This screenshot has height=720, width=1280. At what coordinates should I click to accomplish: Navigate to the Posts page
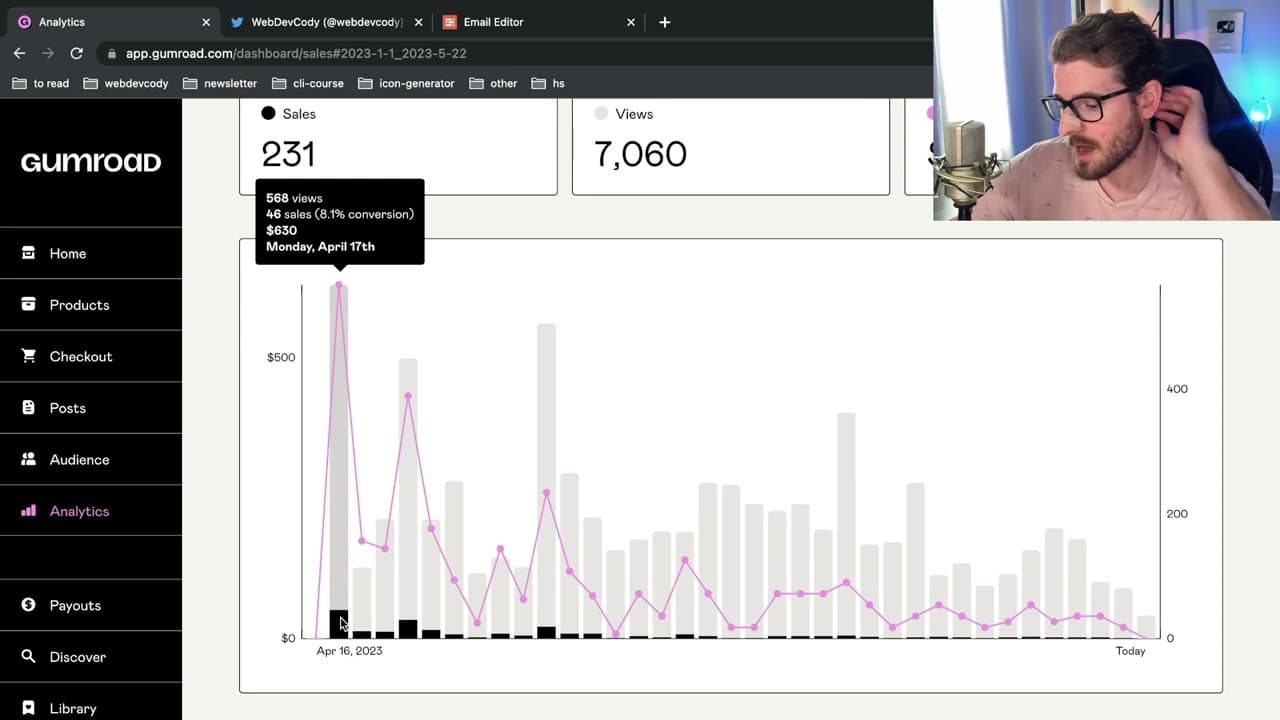91,407
